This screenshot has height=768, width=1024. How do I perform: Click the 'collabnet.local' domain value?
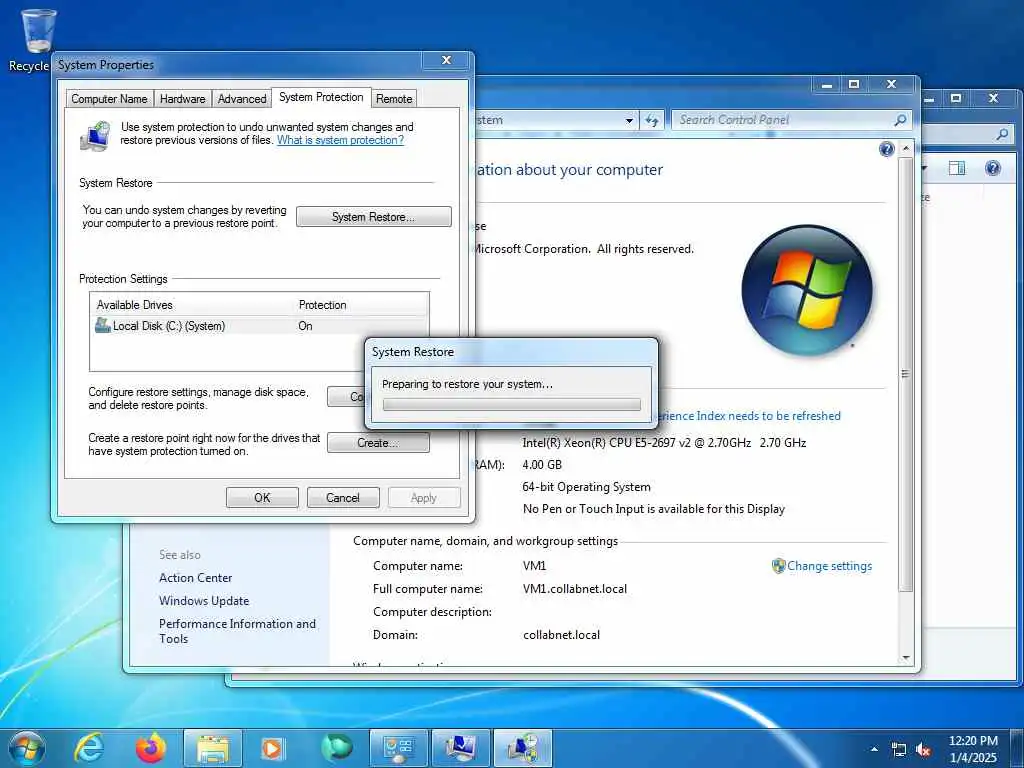pos(561,635)
